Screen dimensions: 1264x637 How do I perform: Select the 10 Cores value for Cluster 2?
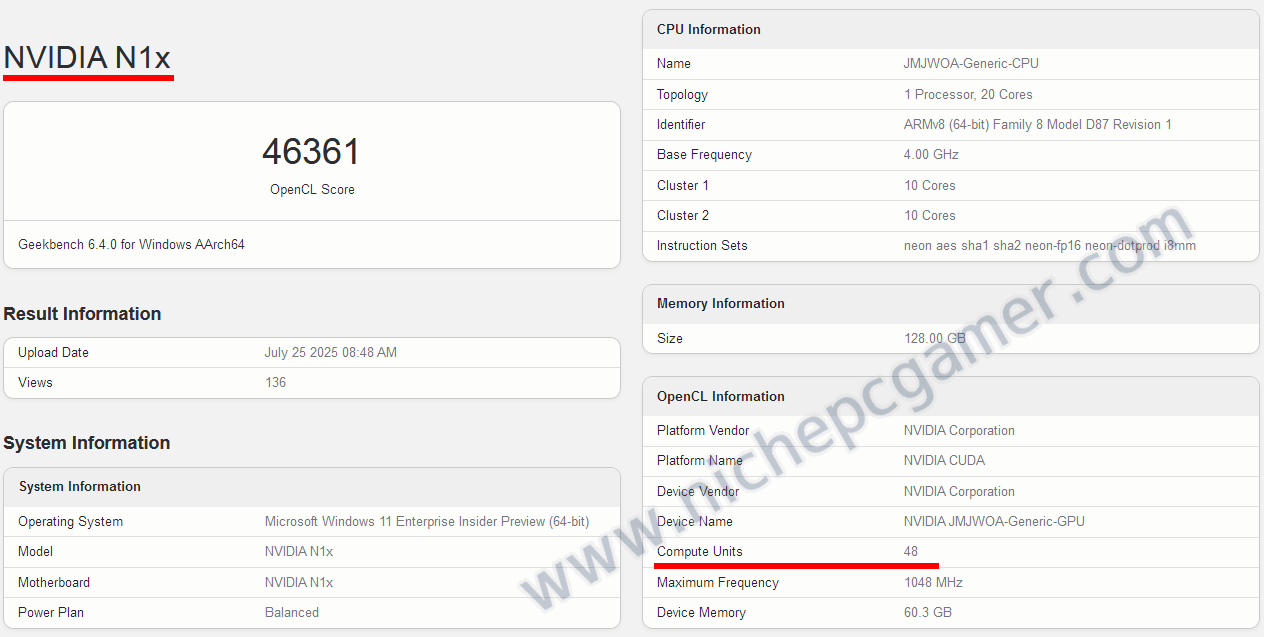(930, 215)
